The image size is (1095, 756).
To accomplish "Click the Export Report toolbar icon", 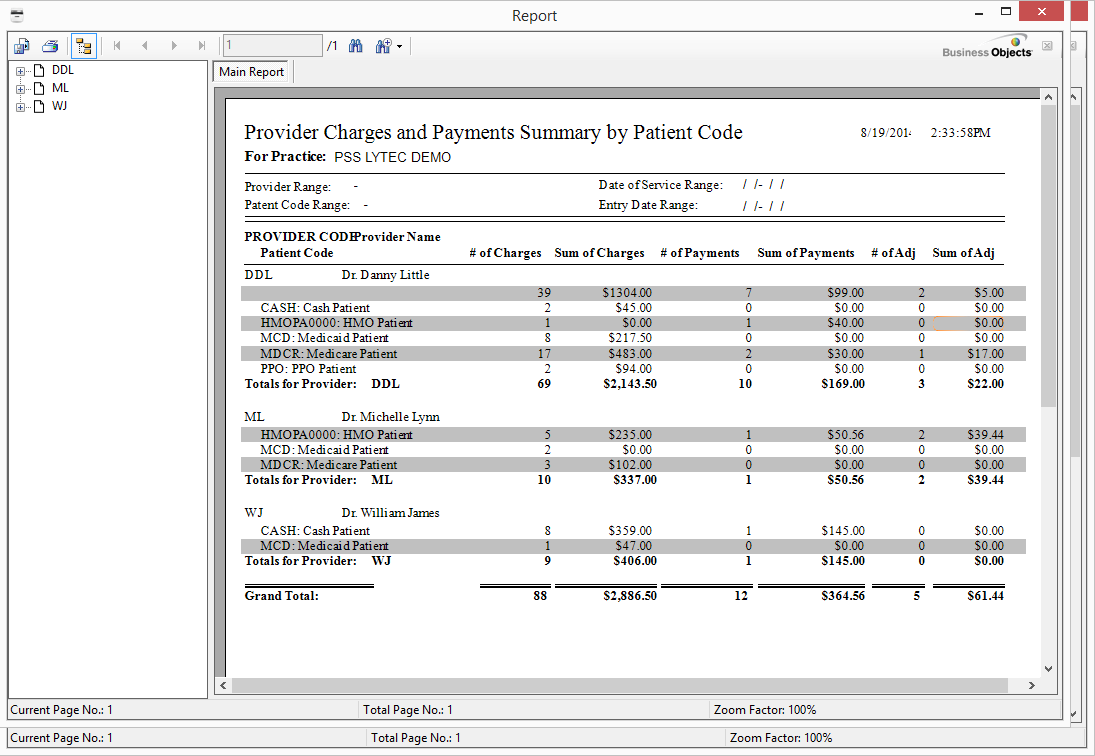I will 22,46.
